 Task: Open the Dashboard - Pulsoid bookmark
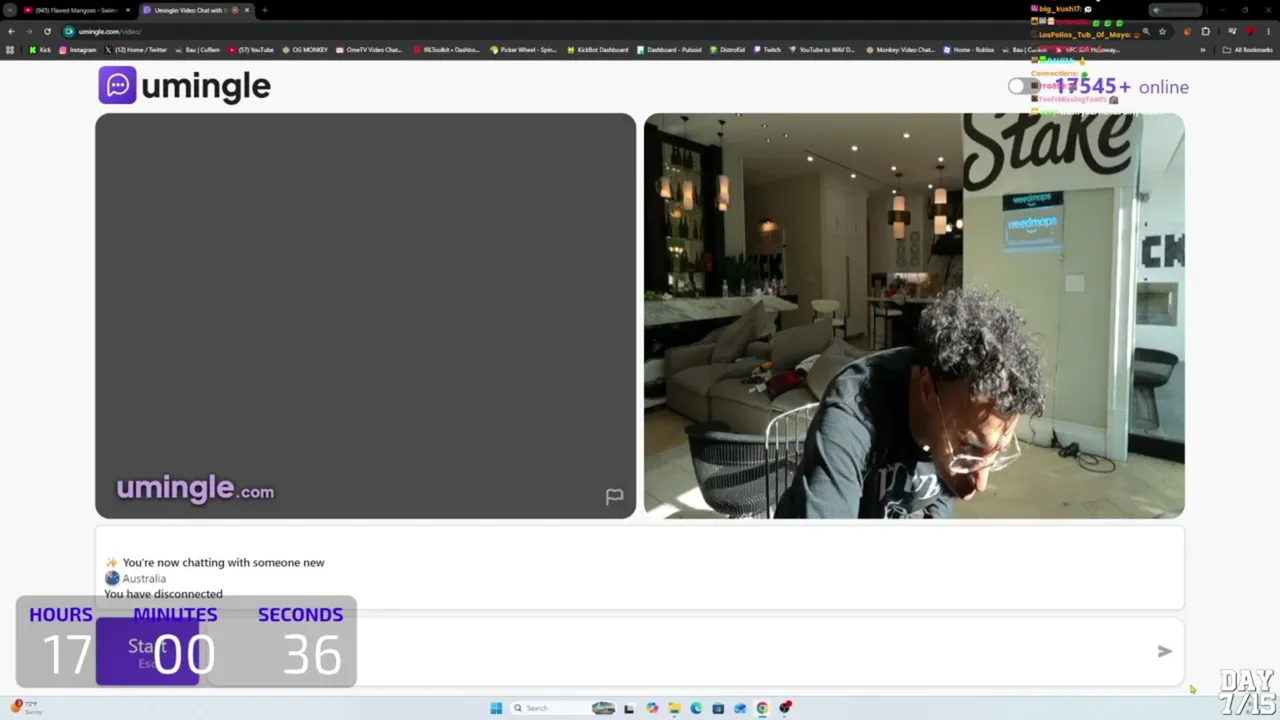[669, 50]
